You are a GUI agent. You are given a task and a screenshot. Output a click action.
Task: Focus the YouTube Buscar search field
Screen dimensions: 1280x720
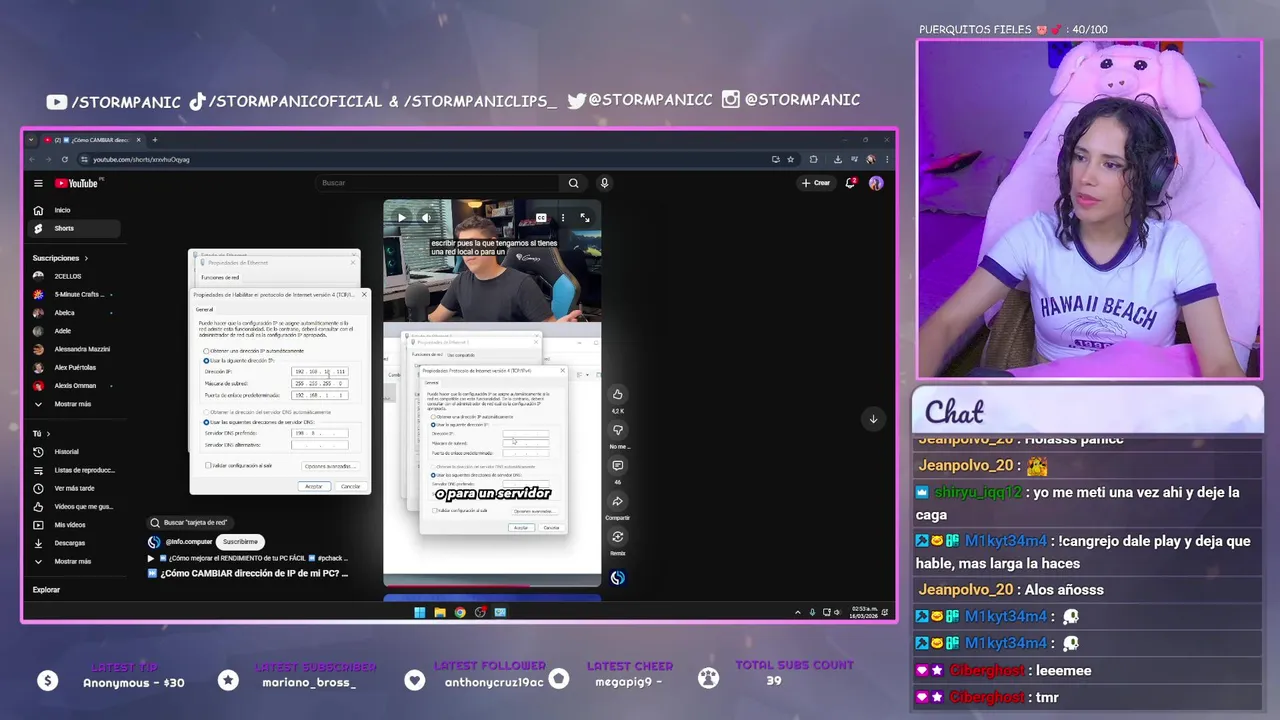pos(437,183)
